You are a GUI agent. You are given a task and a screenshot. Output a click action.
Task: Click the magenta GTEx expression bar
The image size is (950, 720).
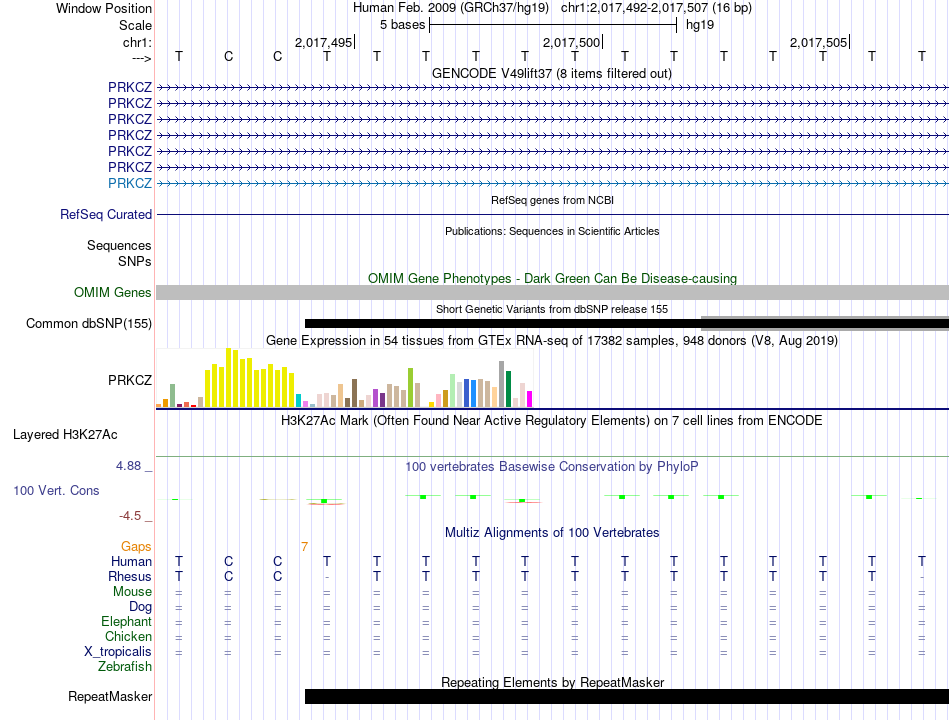(x=530, y=399)
